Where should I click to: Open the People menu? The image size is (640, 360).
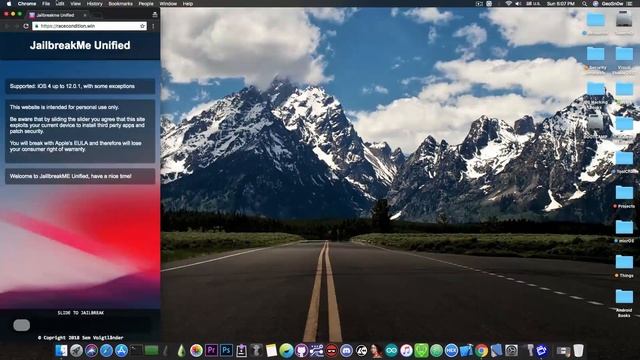coord(146,4)
